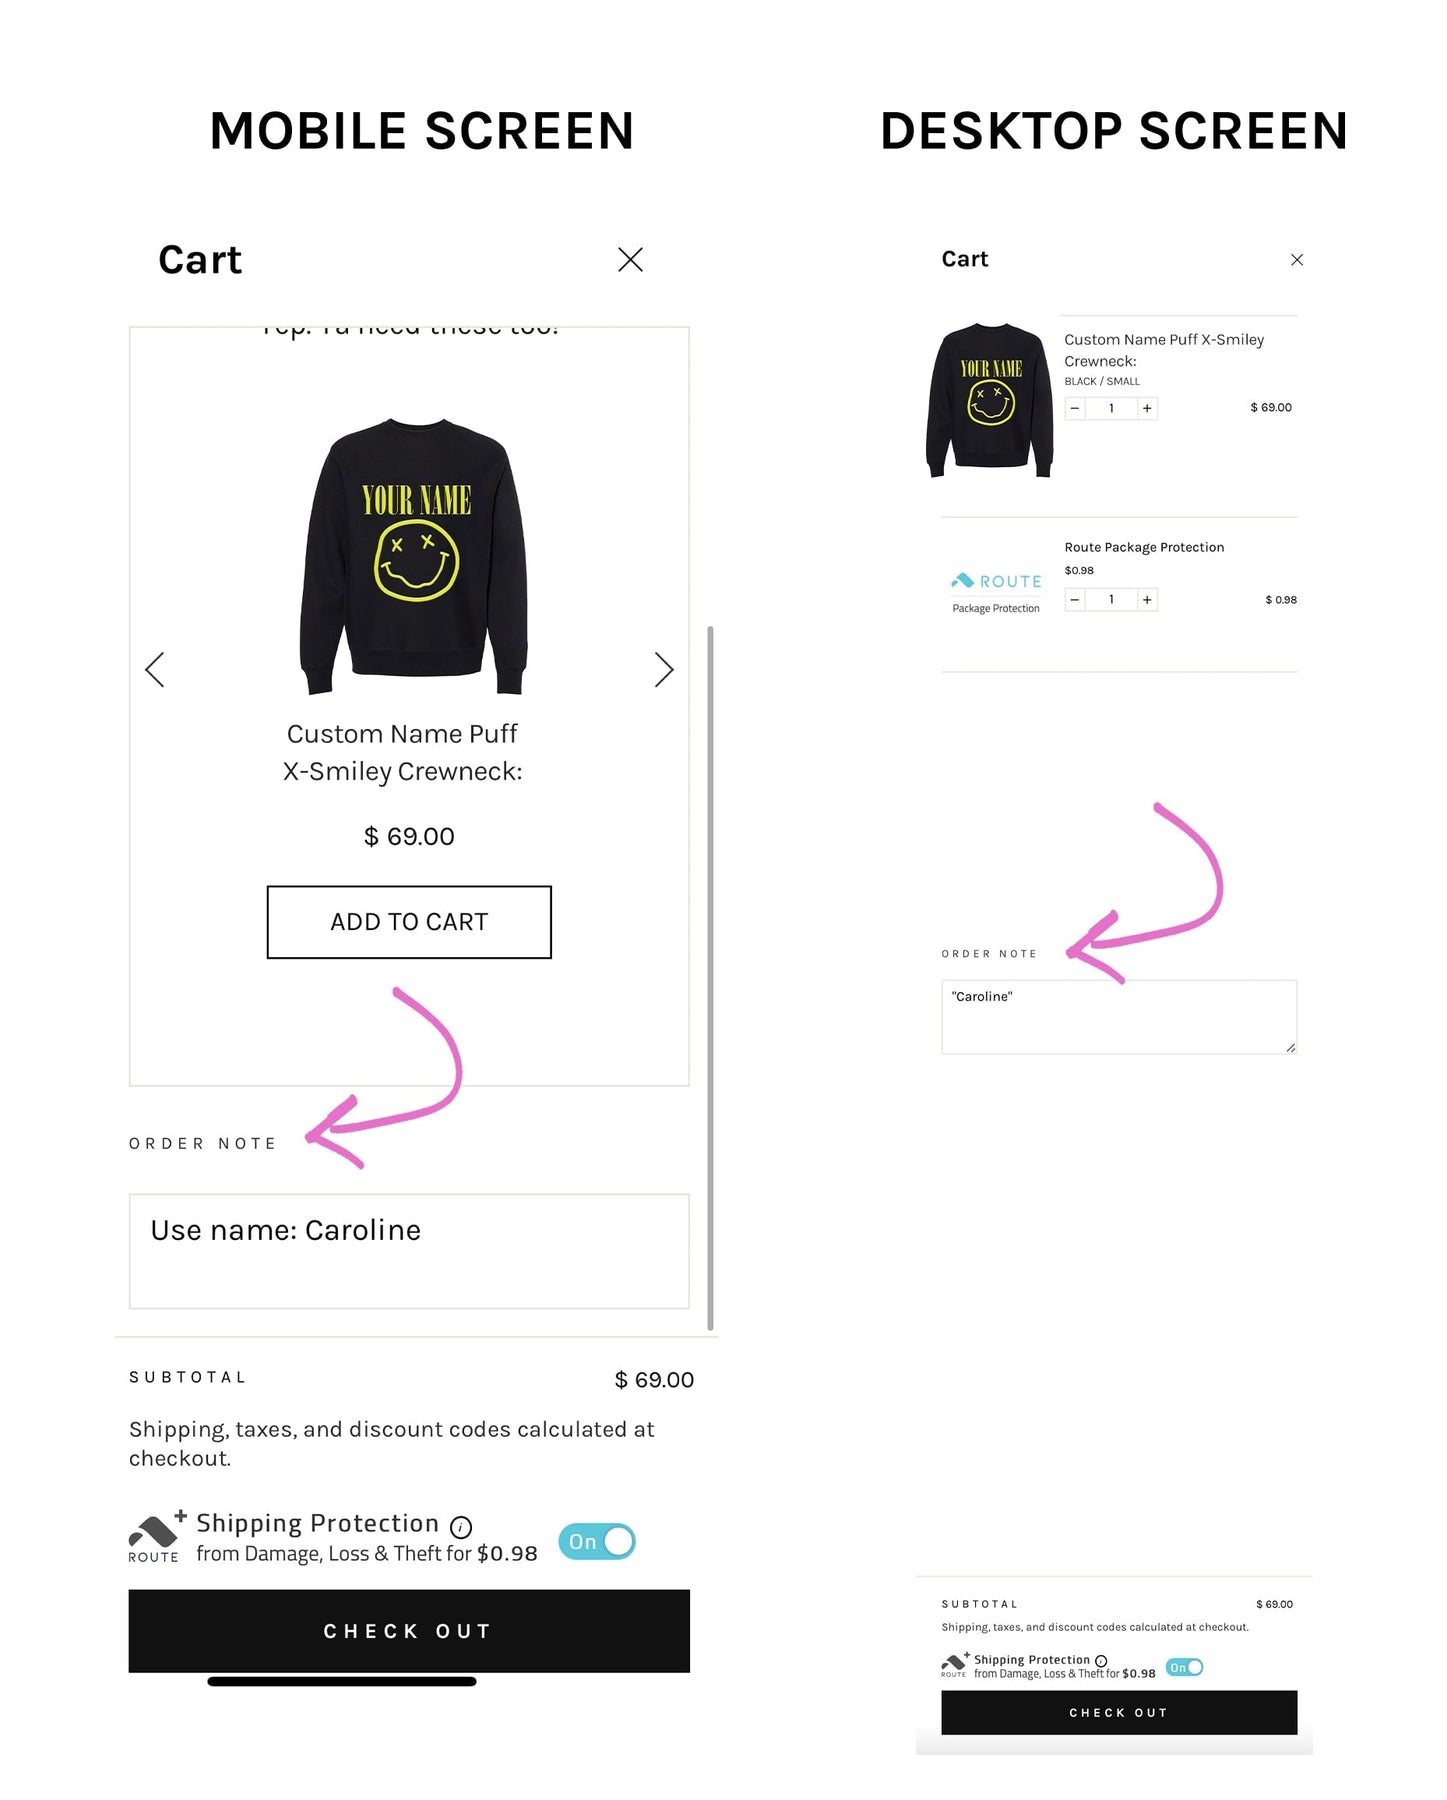
Task: Click ADD TO CART button
Action: pyautogui.click(x=409, y=922)
